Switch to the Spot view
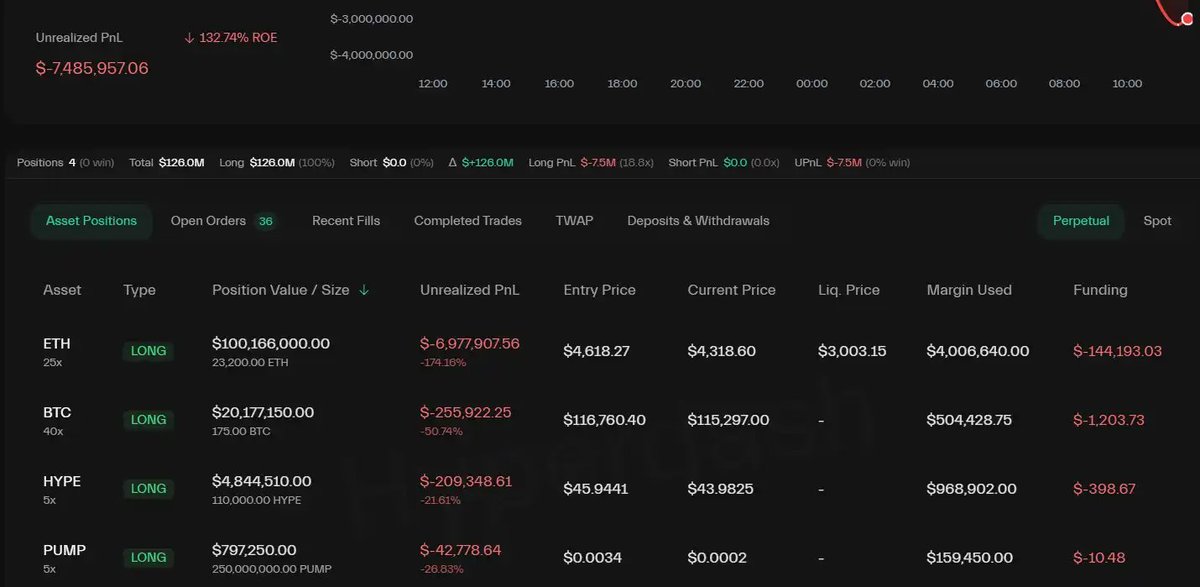This screenshot has width=1200, height=587. point(1157,221)
